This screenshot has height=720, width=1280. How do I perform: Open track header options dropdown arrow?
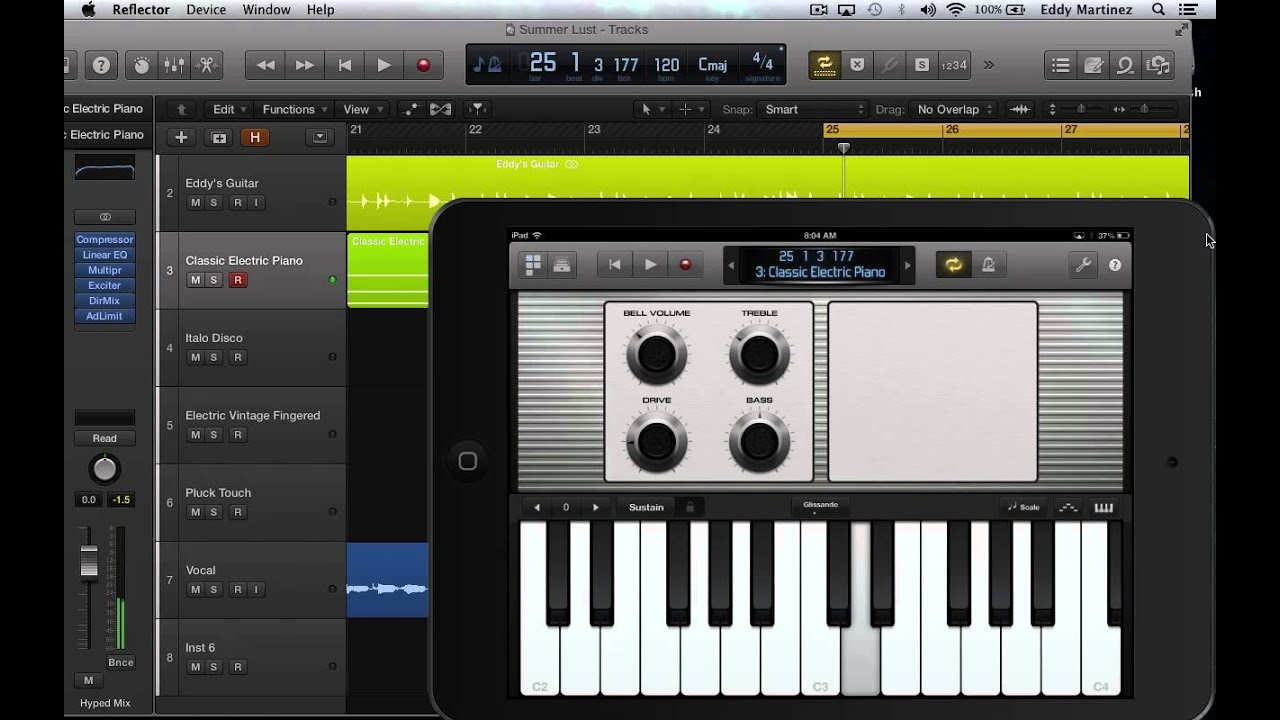(x=320, y=137)
